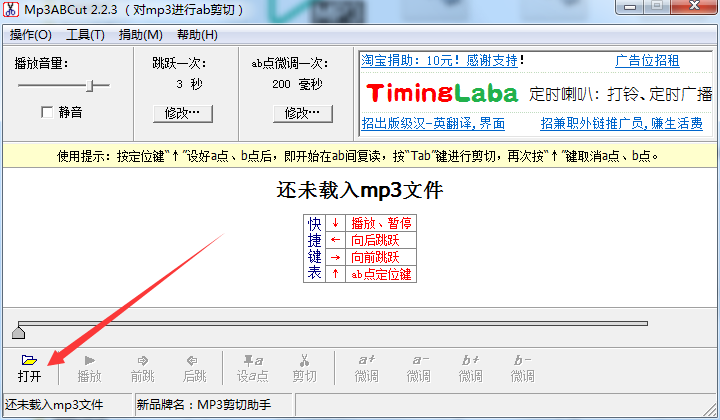This screenshot has height=420, width=720.
Task: Open the 招兼职外链推广员 link
Action: (621, 123)
